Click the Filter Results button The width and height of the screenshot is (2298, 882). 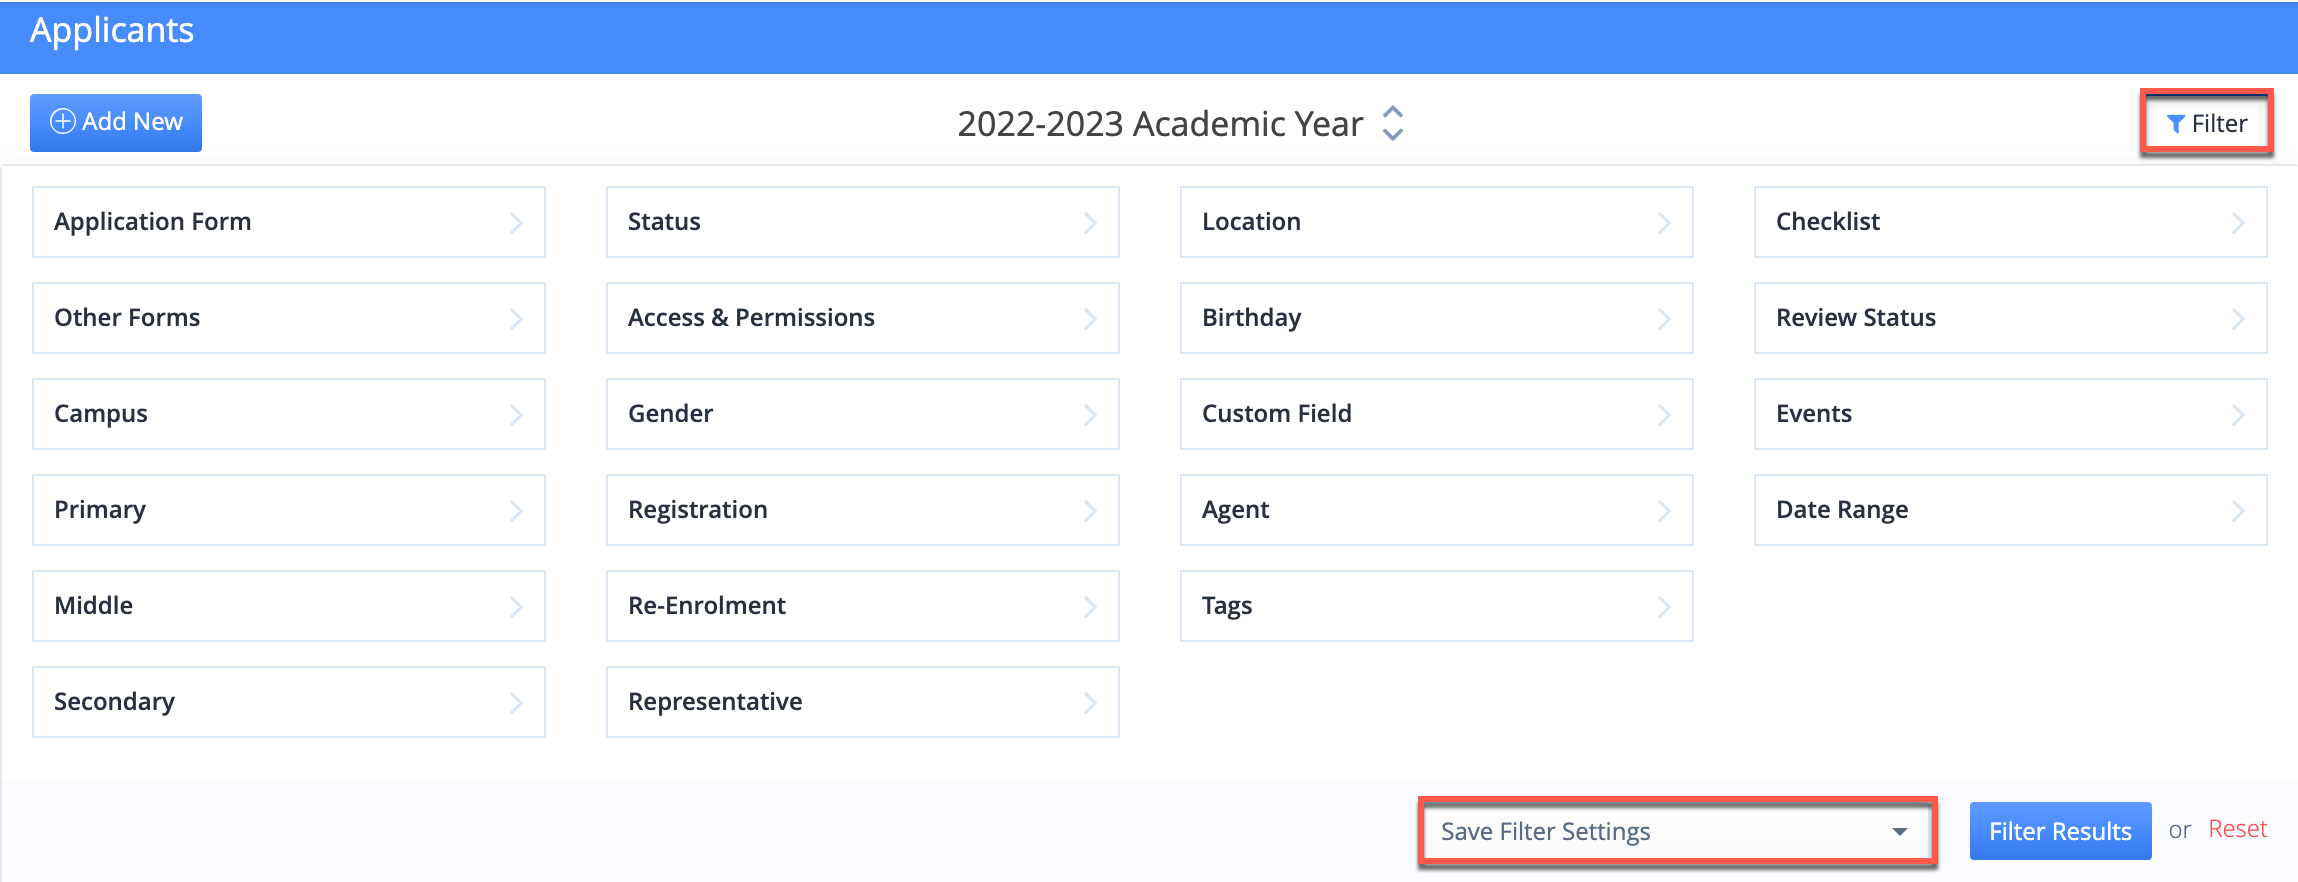[2059, 831]
